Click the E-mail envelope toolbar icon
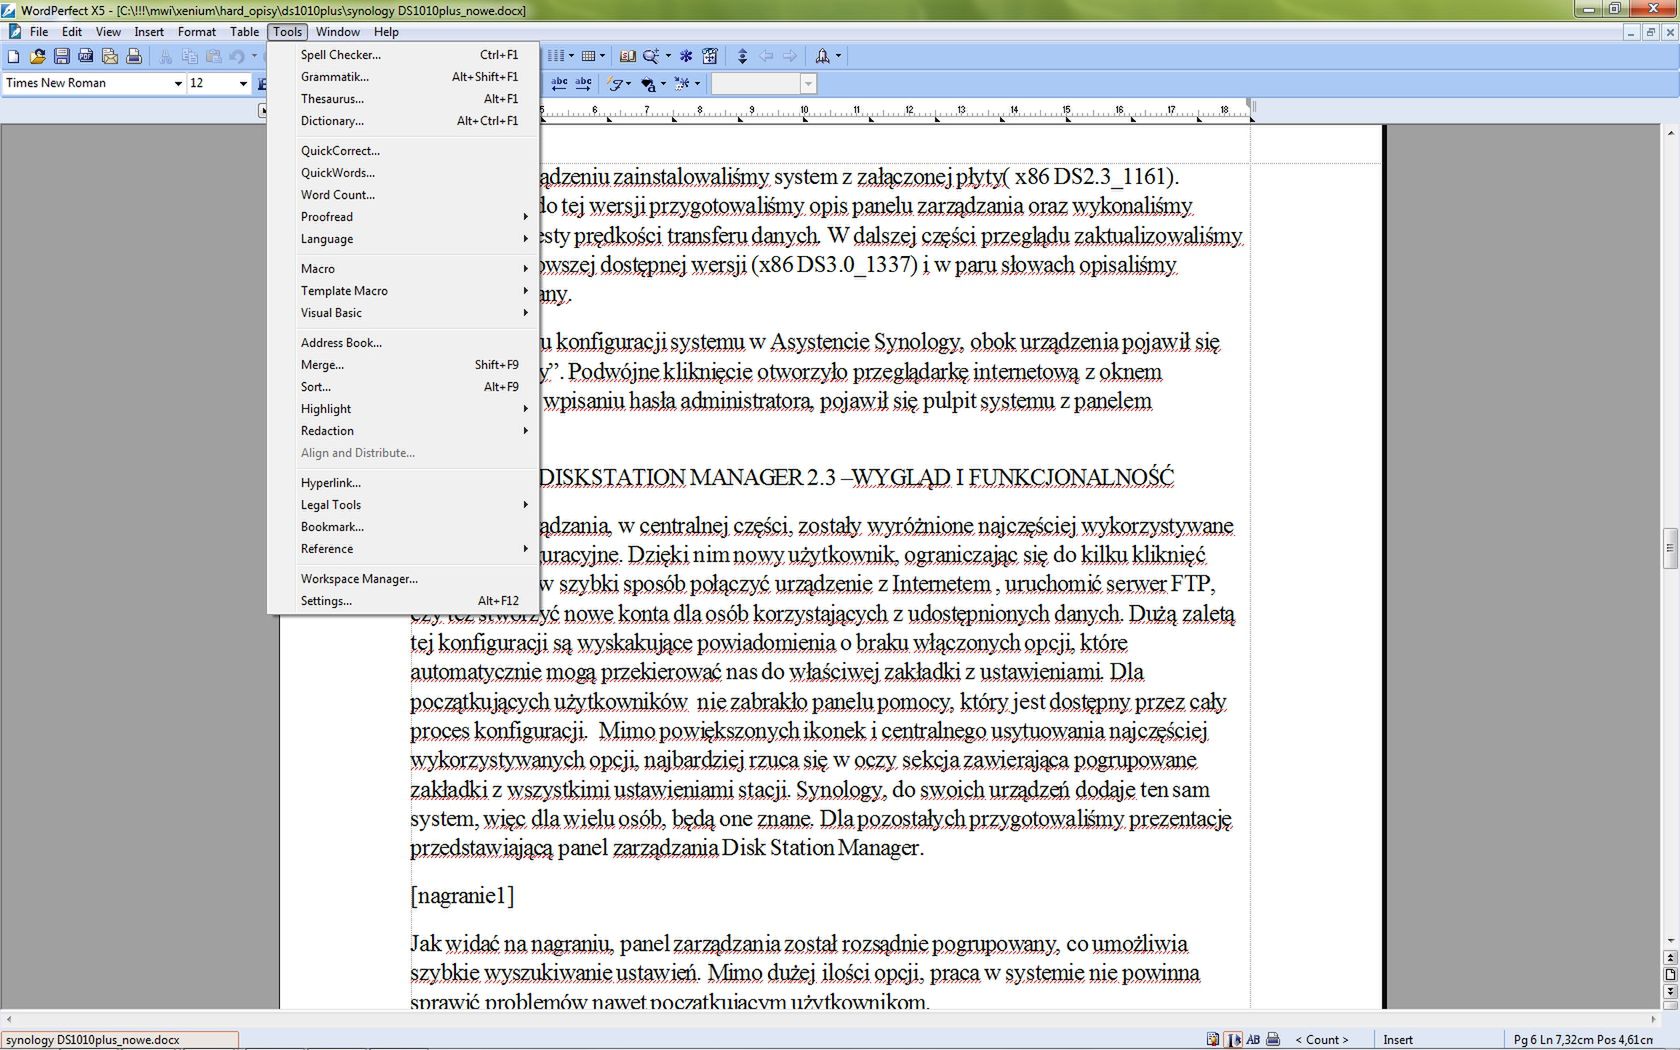1680x1050 pixels. (110, 56)
